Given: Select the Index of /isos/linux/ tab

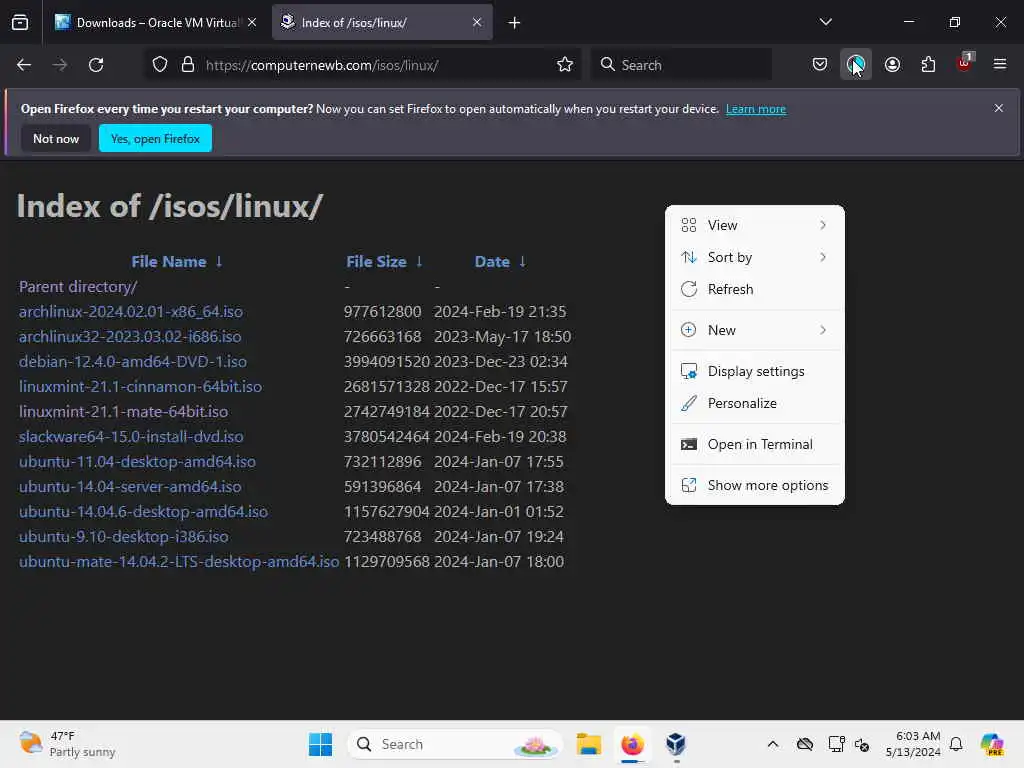Looking at the screenshot, I should (382, 22).
